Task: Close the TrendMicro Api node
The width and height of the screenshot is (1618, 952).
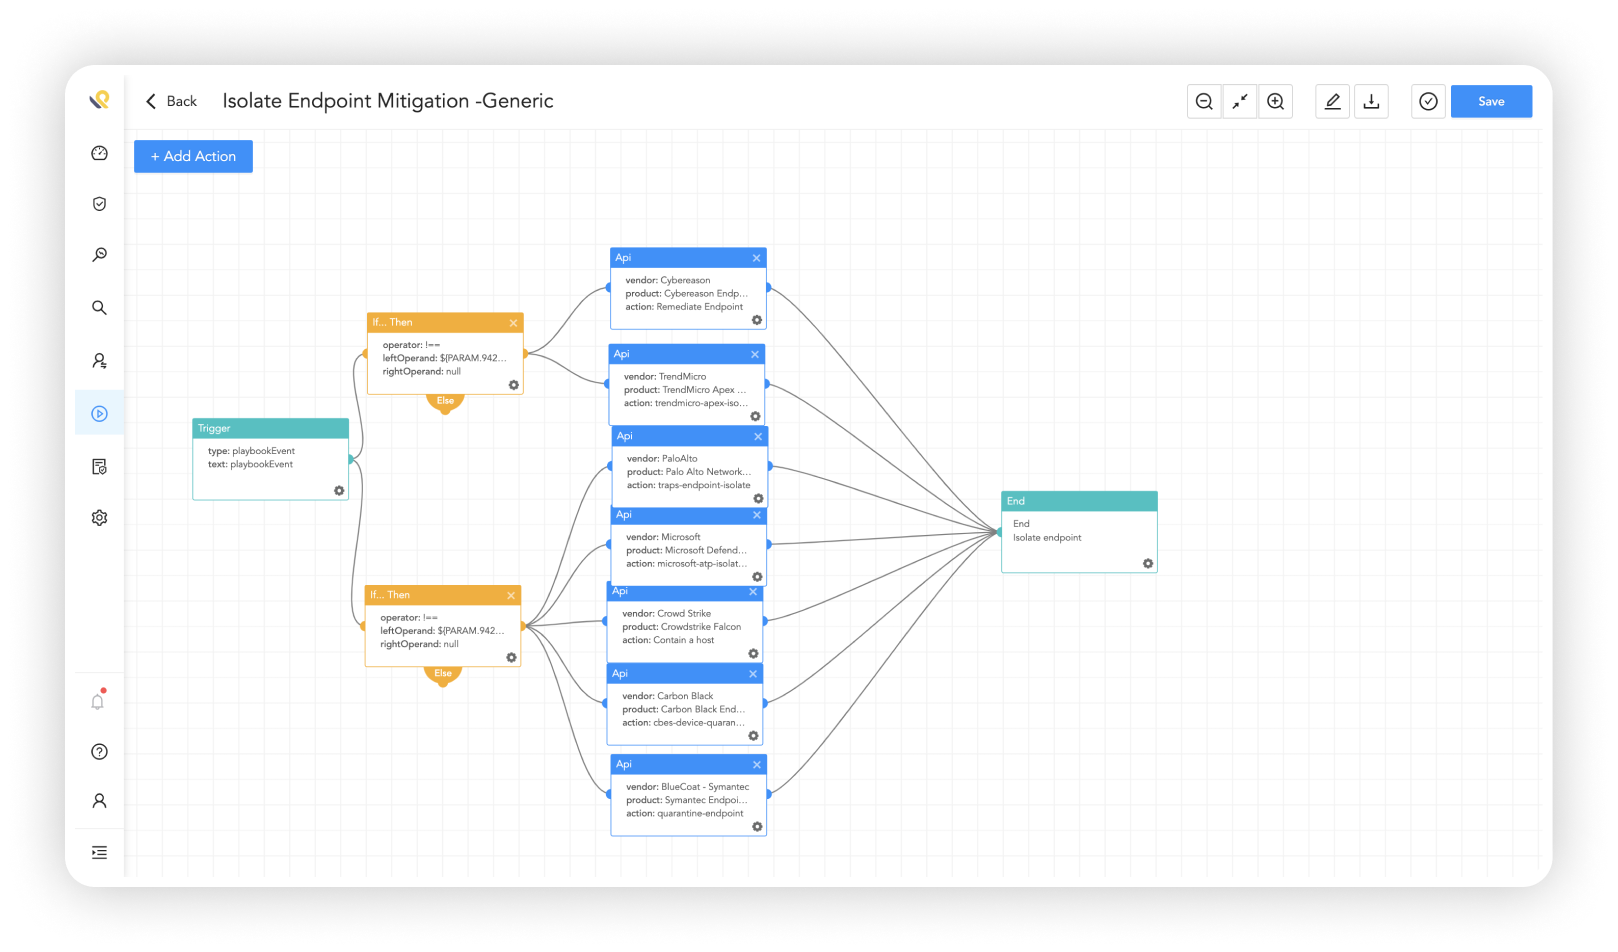Action: click(x=755, y=354)
